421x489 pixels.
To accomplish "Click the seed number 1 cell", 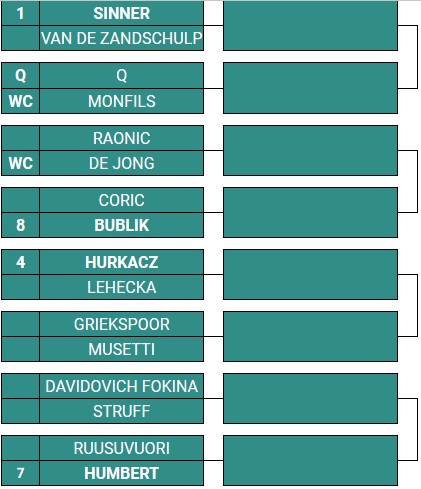I will click(x=21, y=13).
